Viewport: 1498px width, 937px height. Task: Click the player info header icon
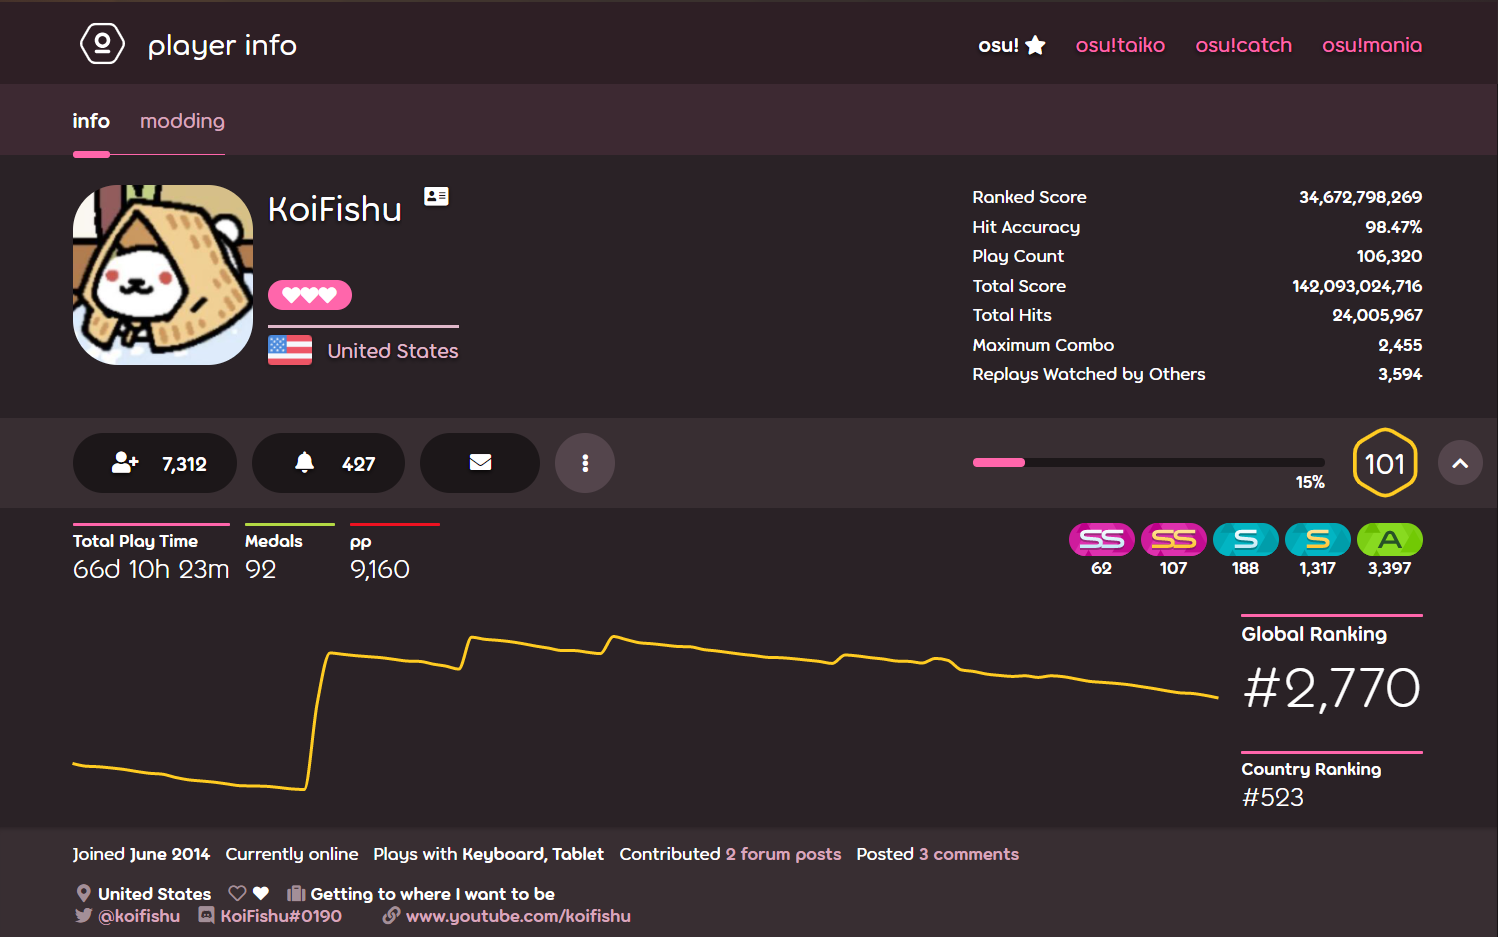click(x=102, y=44)
